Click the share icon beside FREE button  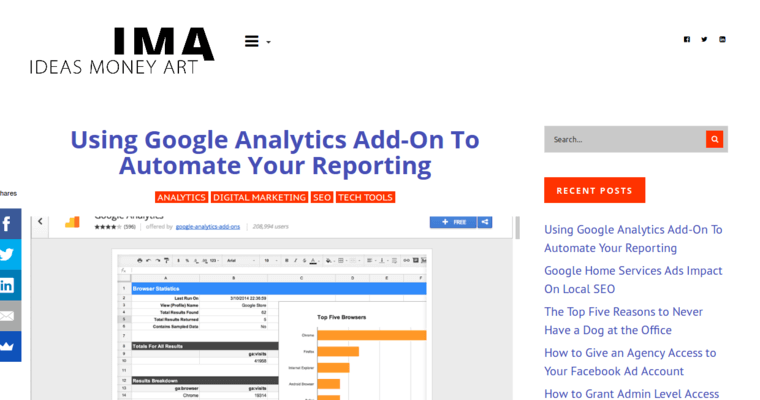point(485,222)
